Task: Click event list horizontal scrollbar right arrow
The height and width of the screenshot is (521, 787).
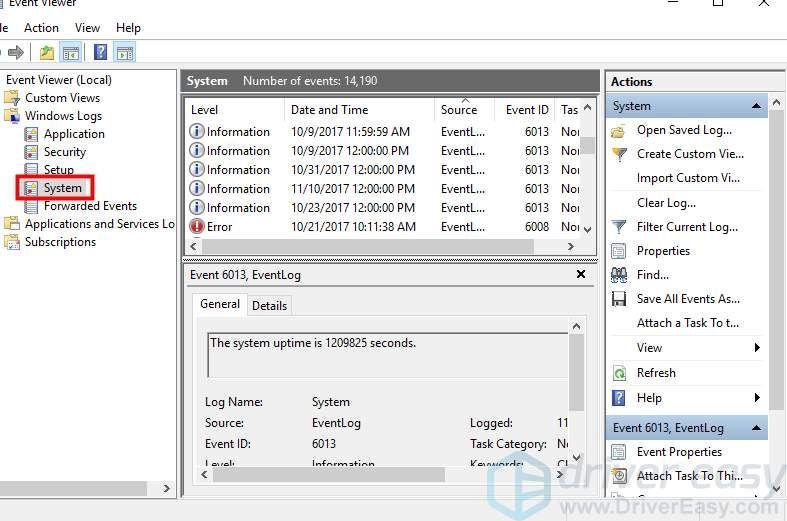Action: (571, 246)
